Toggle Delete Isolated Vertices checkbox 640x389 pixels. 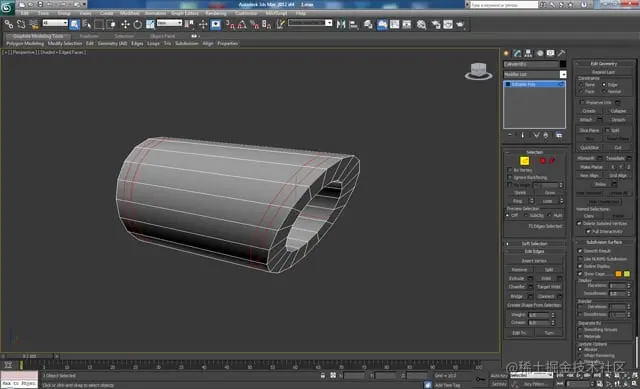tap(579, 223)
